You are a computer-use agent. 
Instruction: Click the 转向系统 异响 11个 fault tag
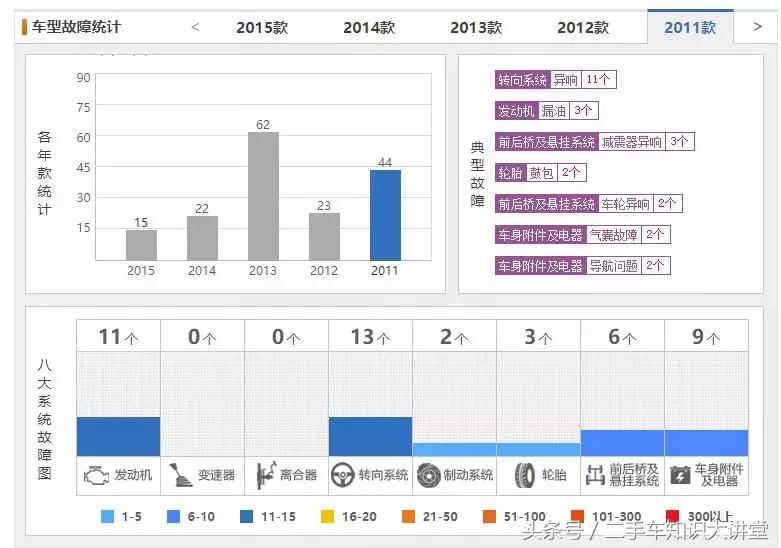tap(556, 80)
